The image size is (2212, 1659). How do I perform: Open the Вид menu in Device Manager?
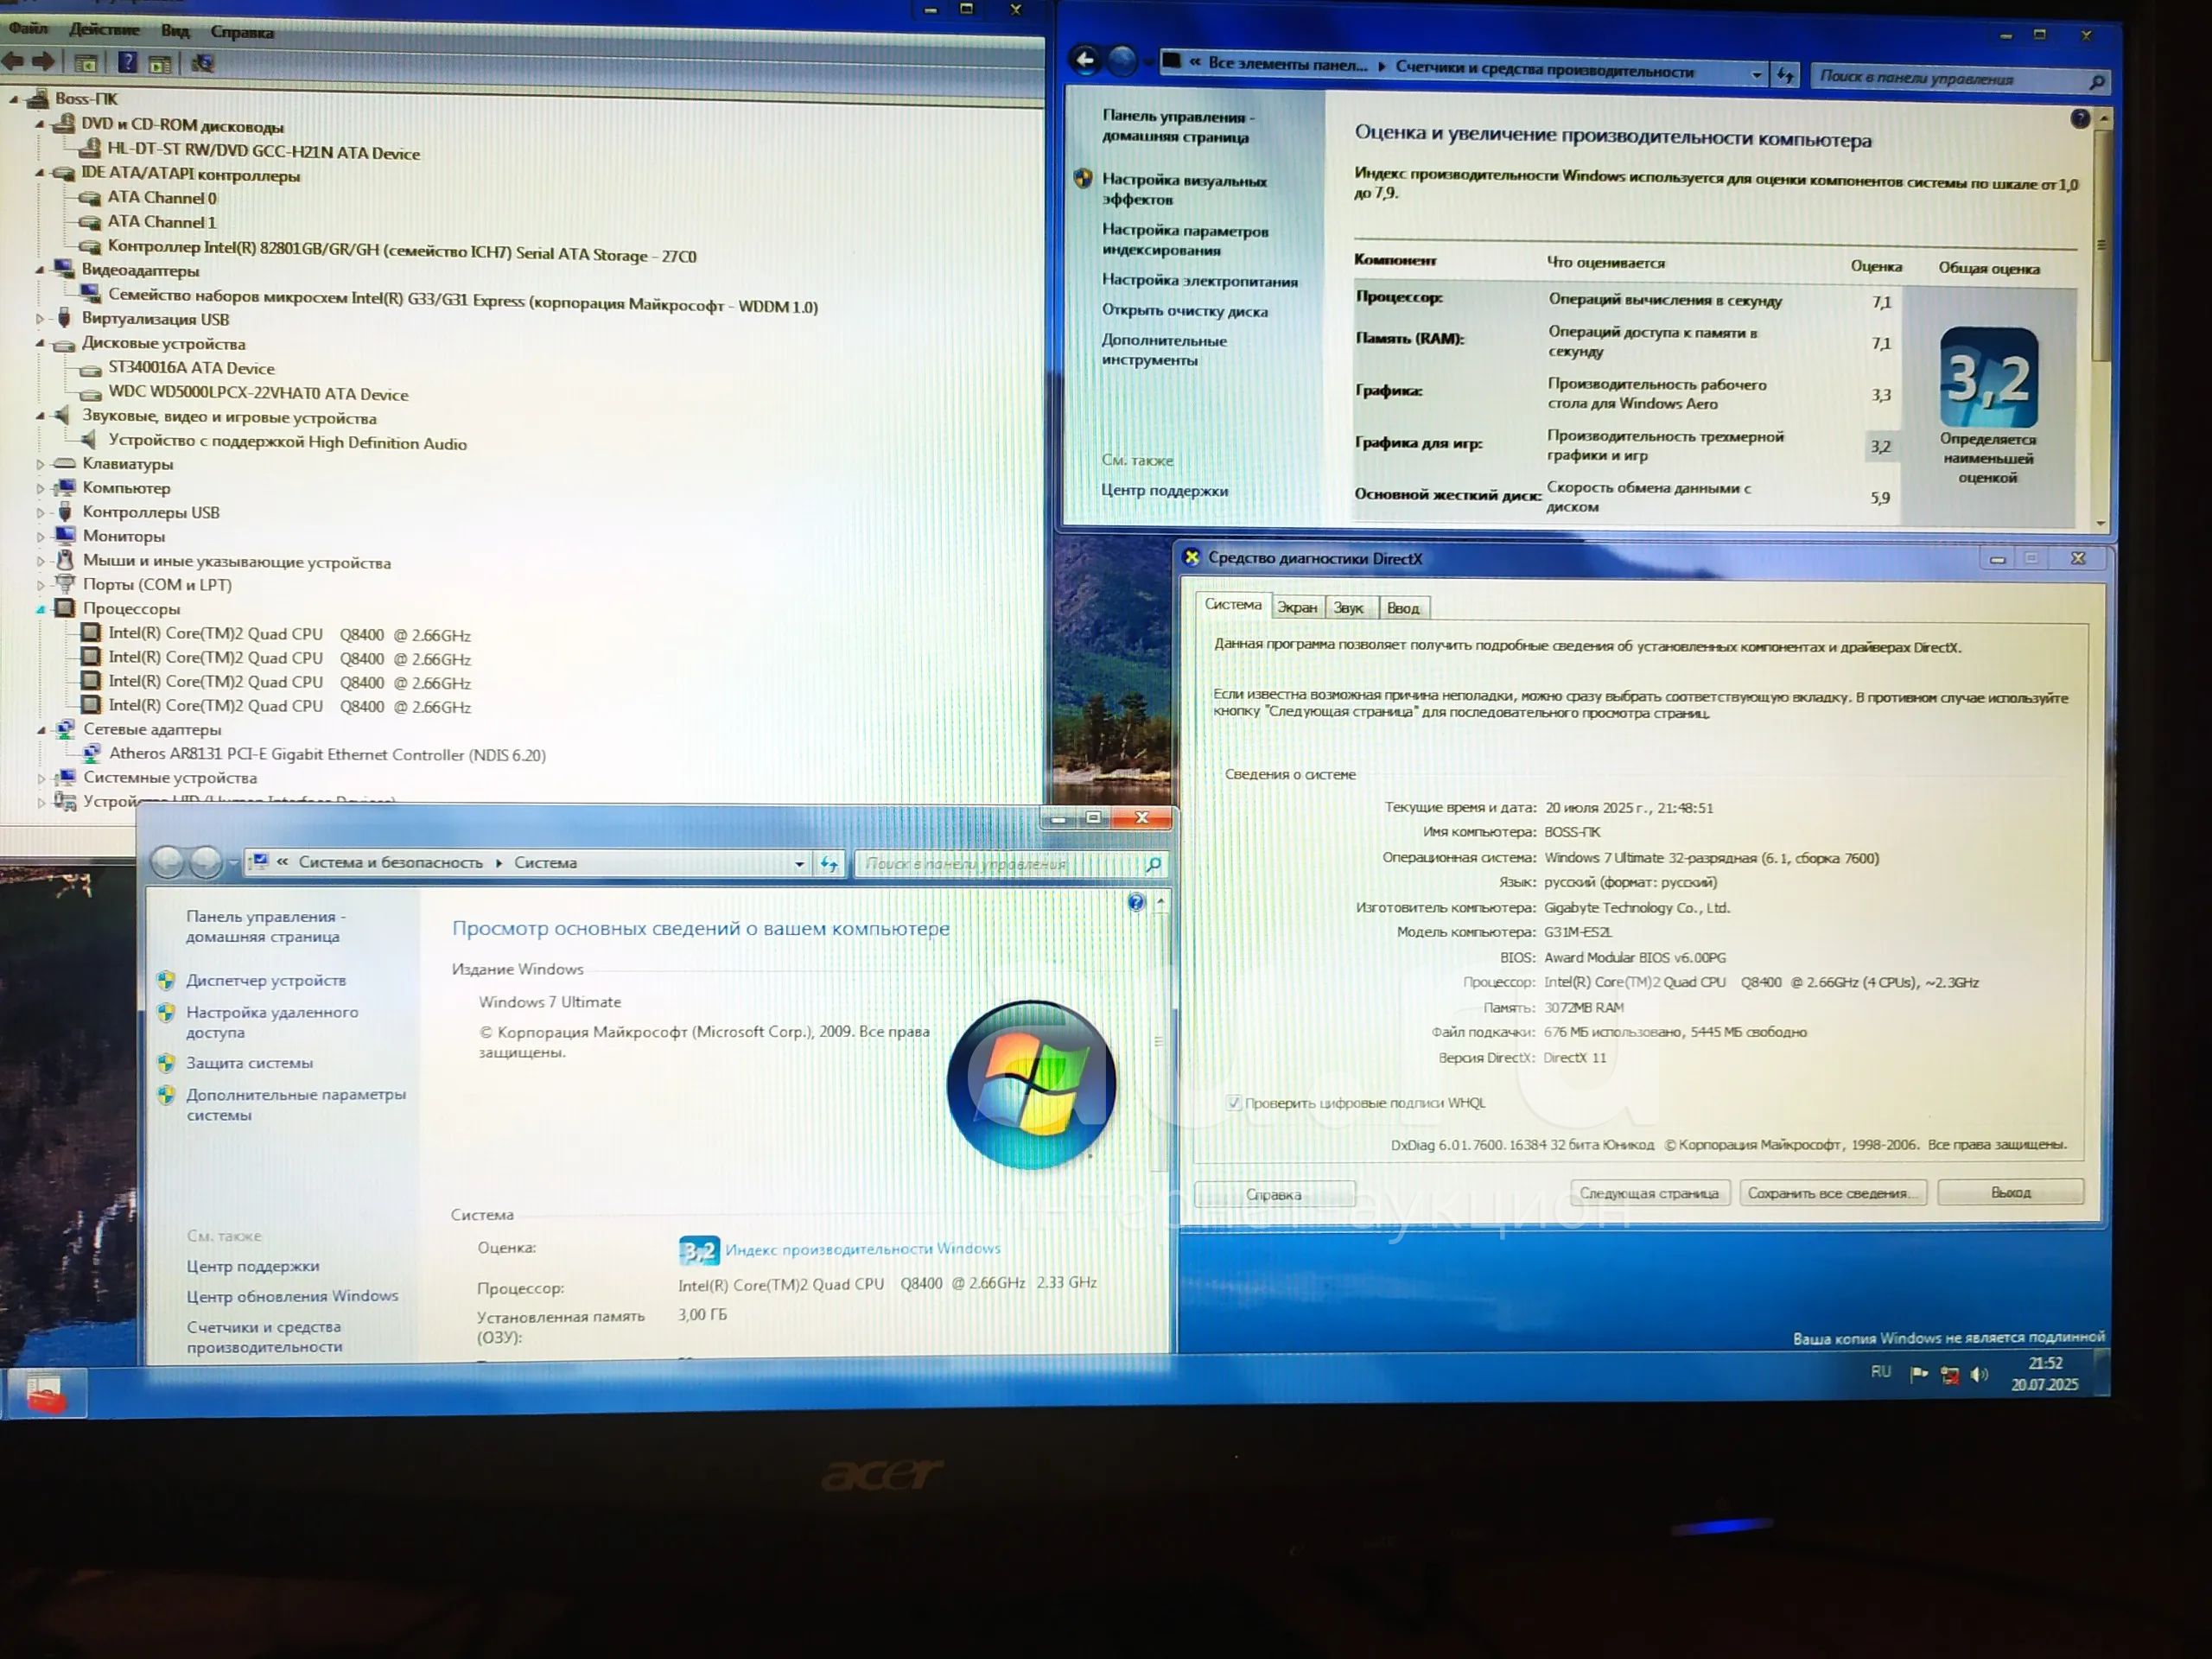[175, 31]
